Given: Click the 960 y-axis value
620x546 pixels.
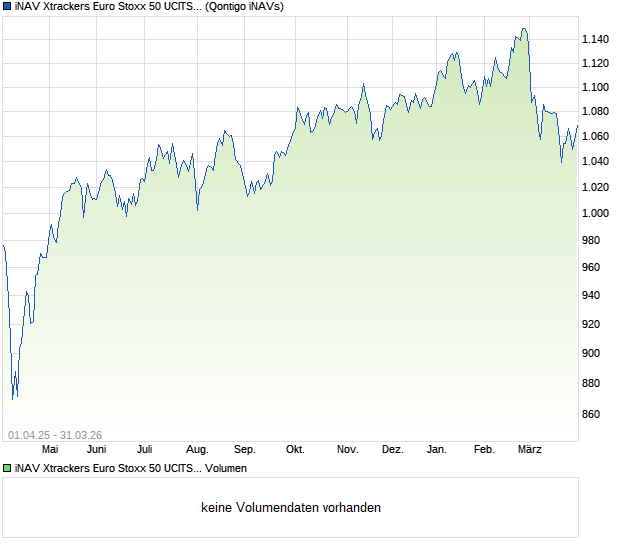Looking at the screenshot, I should pos(591,268).
